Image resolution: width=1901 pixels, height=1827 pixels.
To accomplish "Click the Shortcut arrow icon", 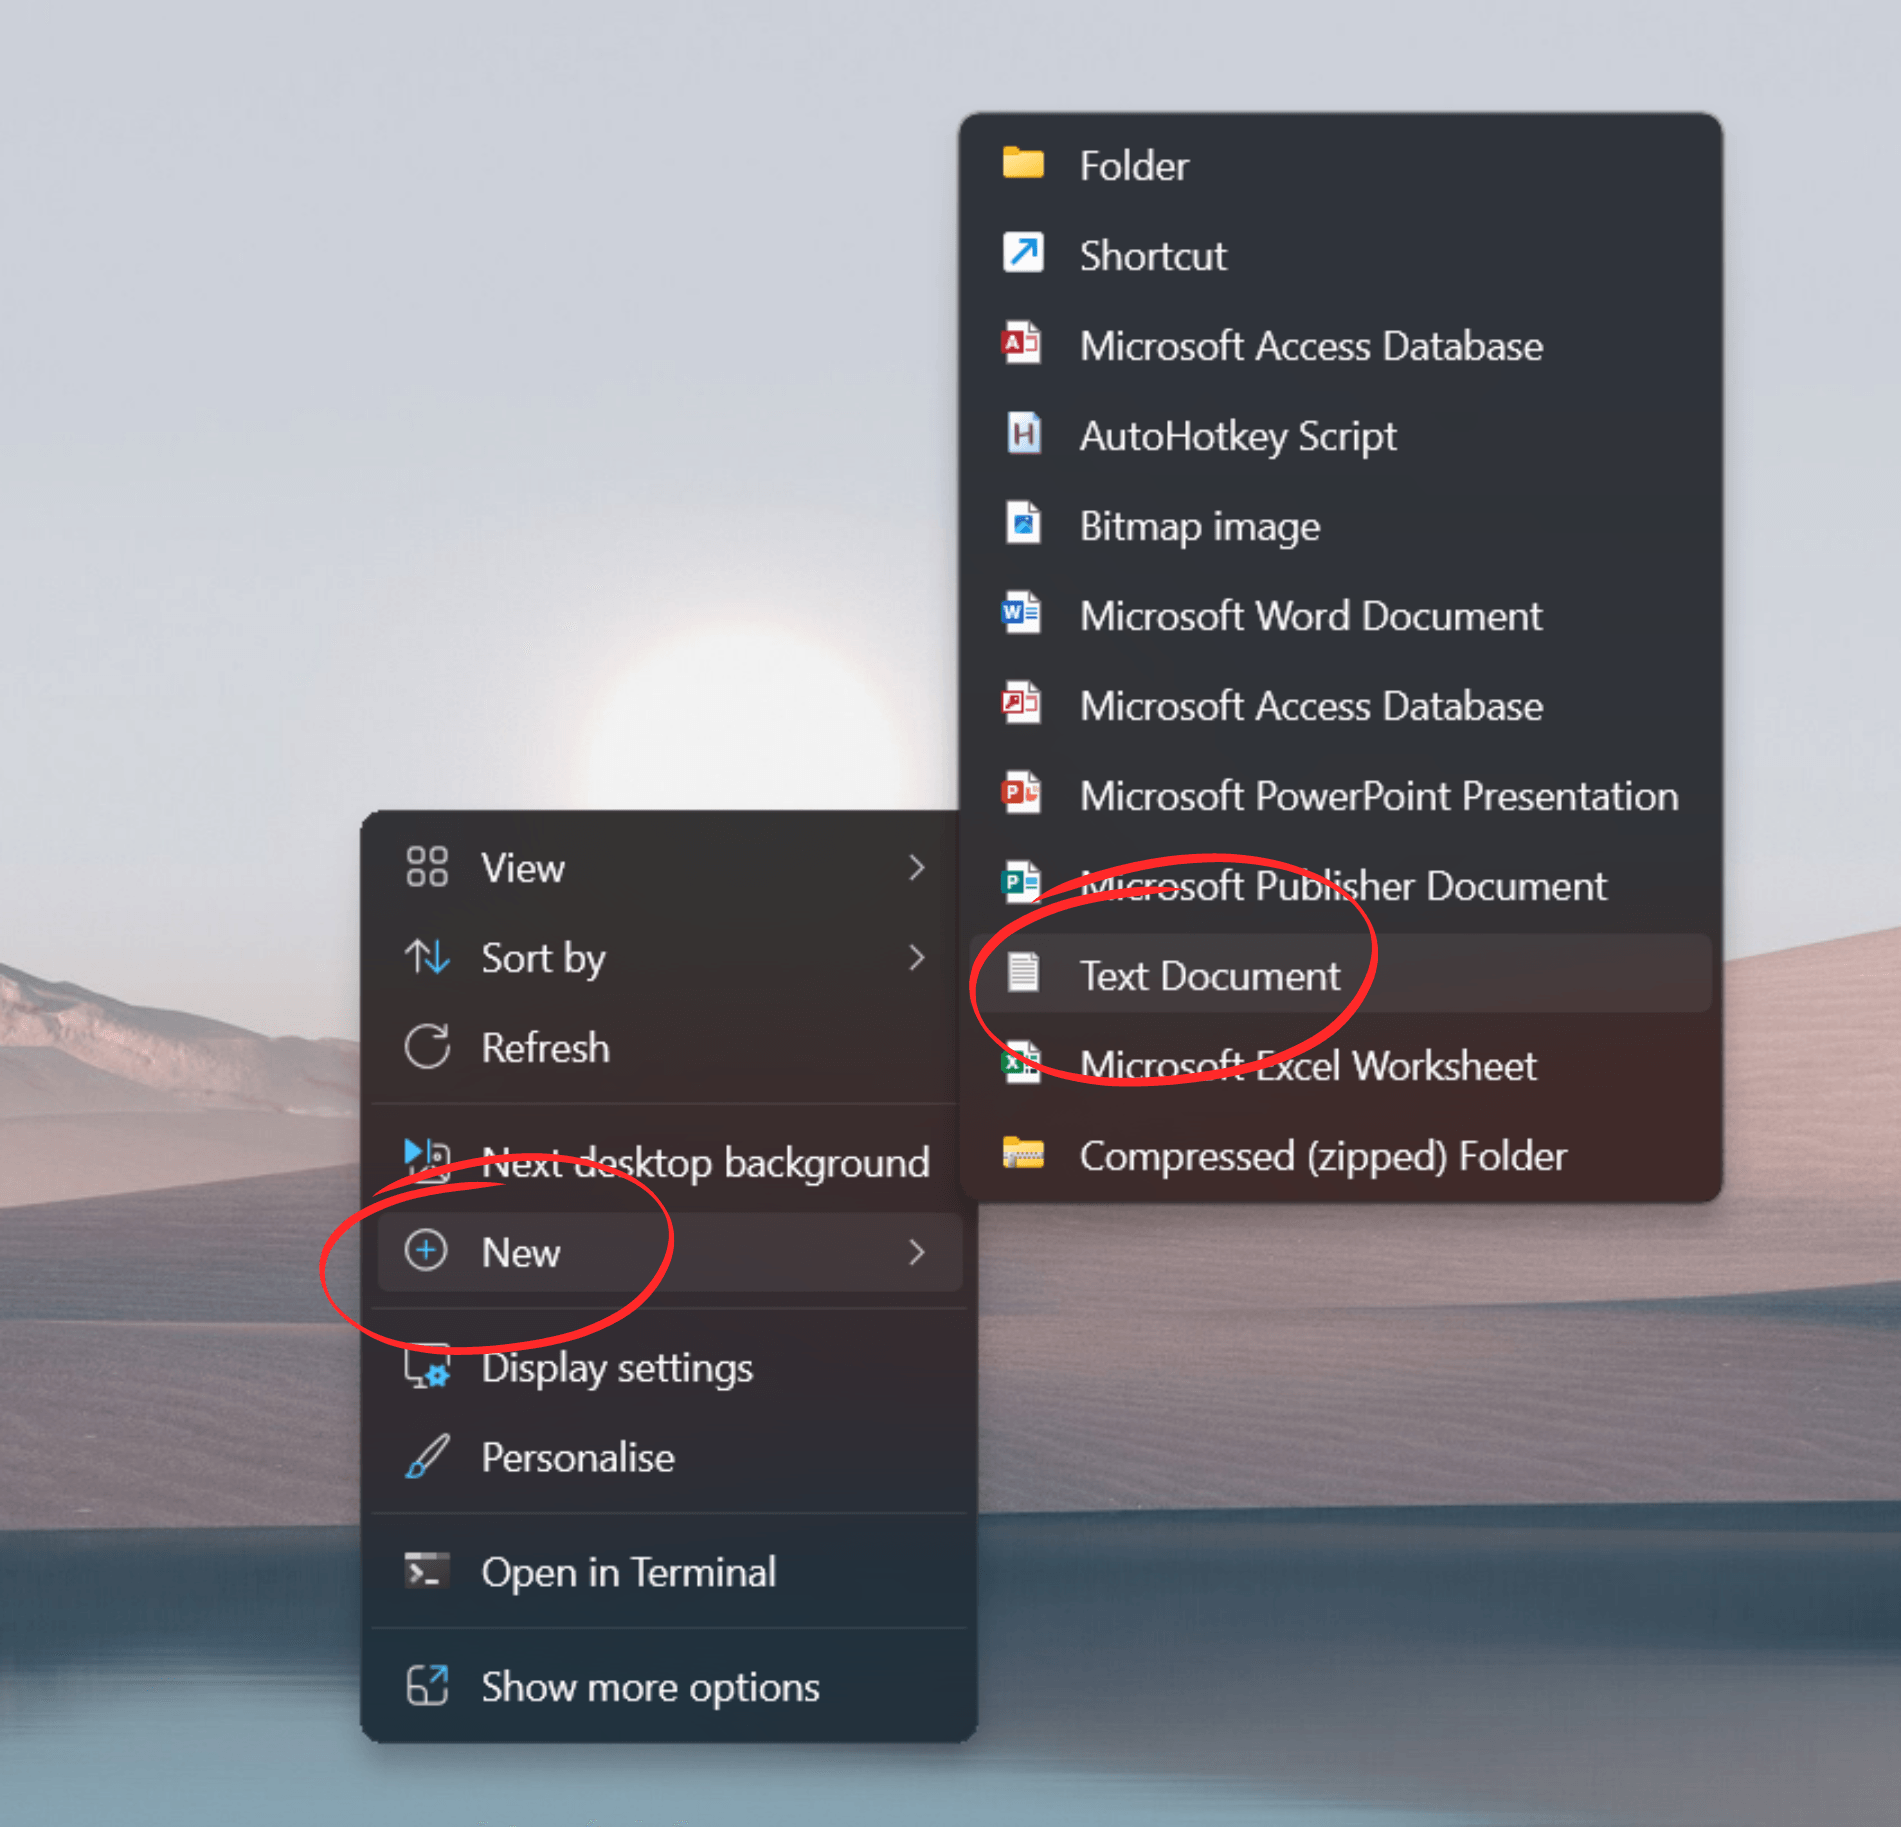I will pyautogui.click(x=1022, y=253).
